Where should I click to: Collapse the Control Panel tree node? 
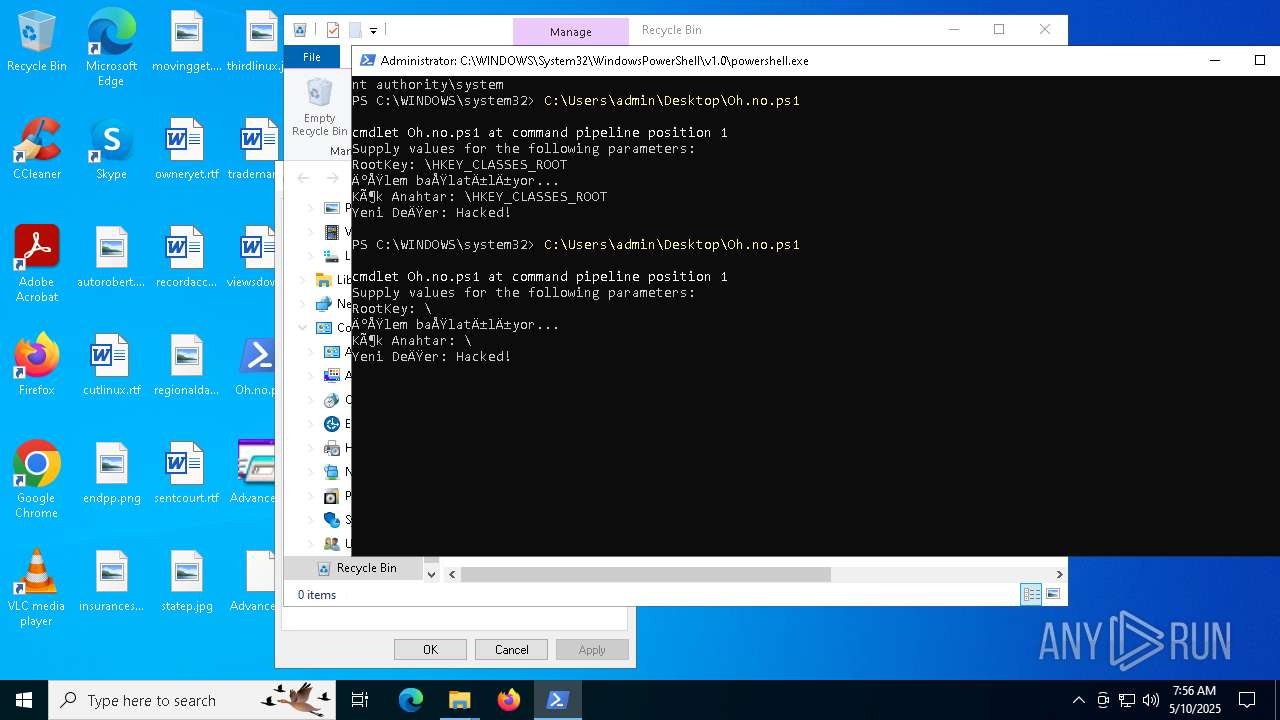302,328
